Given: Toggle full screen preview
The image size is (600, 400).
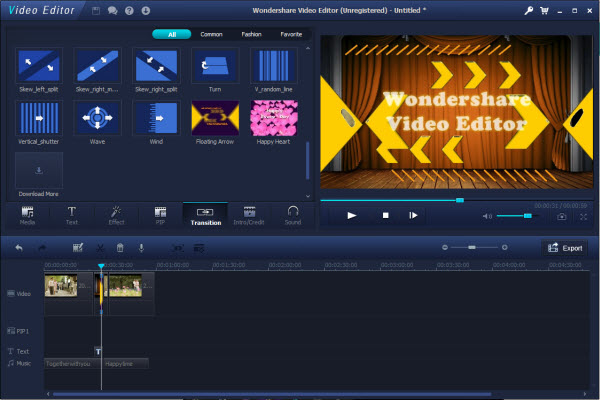Looking at the screenshot, I should [583, 217].
